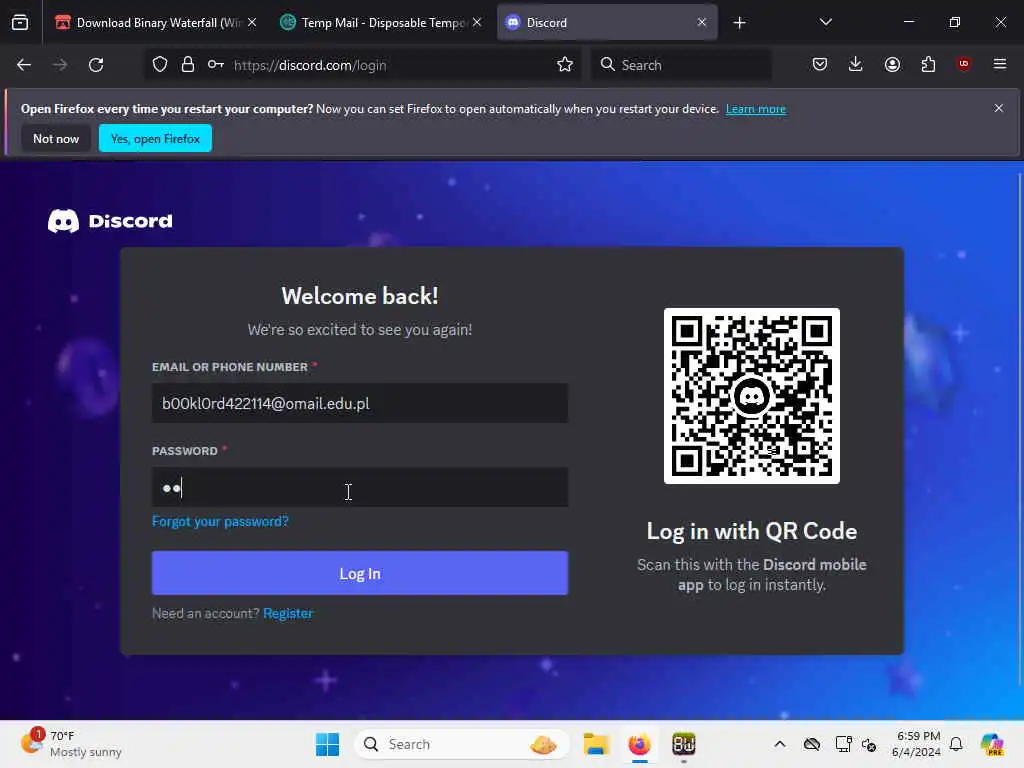Viewport: 1024px width, 768px height.
Task: Open clock and date 6:59 PM
Action: [x=916, y=744]
